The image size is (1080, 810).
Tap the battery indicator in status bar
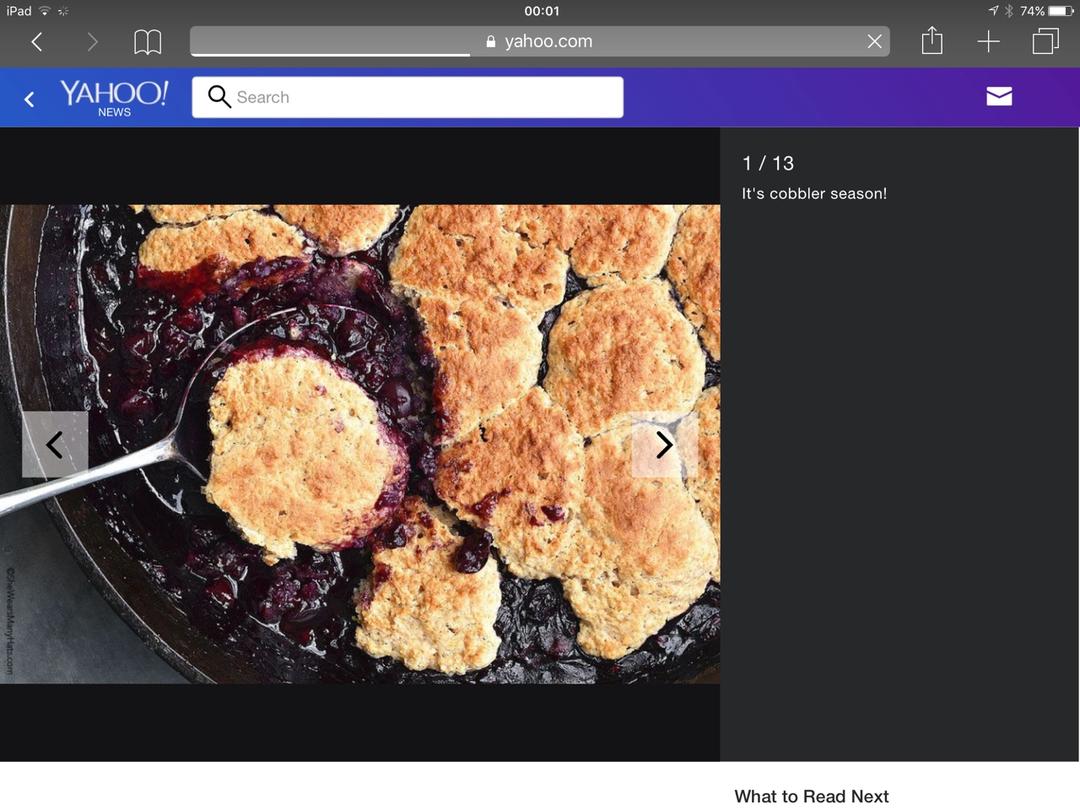coord(1060,11)
